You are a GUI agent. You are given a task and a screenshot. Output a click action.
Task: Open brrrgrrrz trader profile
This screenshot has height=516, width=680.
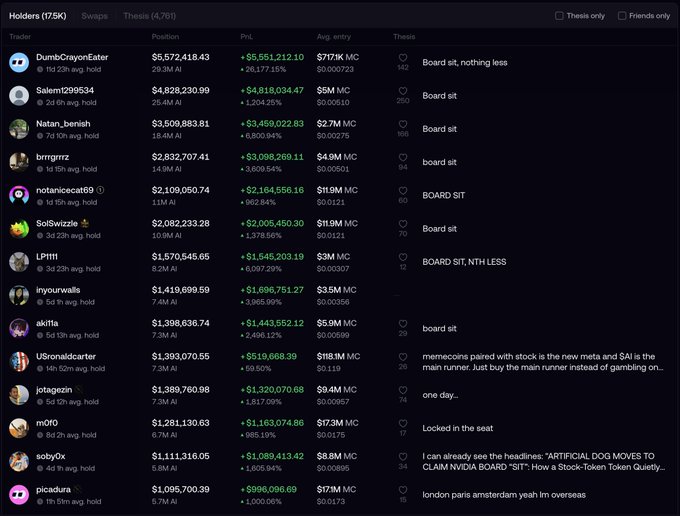[x=52, y=157]
